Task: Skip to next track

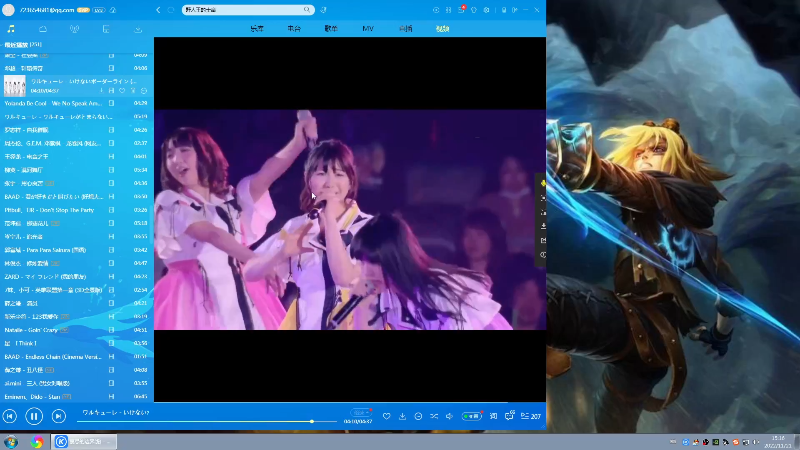Action: (x=59, y=416)
